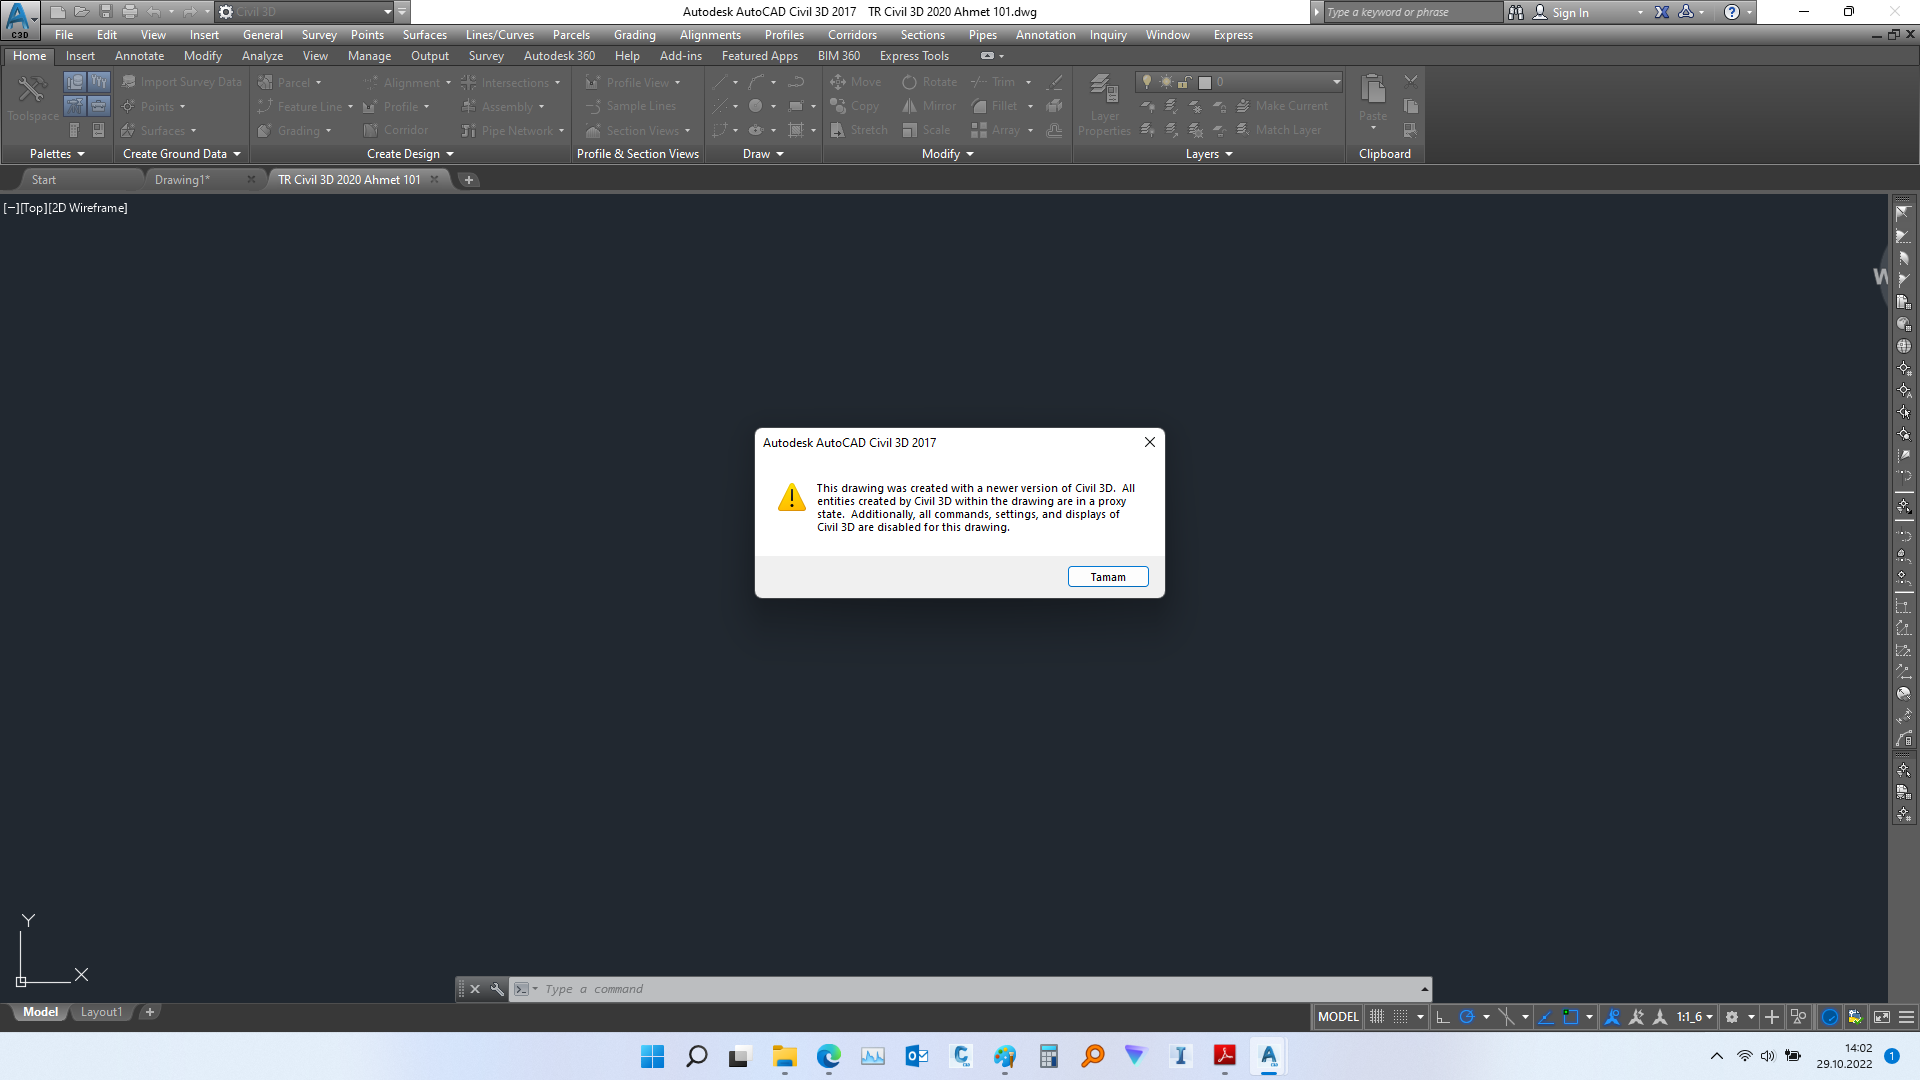Toggle grid display in status bar
The height and width of the screenshot is (1080, 1920).
[x=1377, y=1017]
